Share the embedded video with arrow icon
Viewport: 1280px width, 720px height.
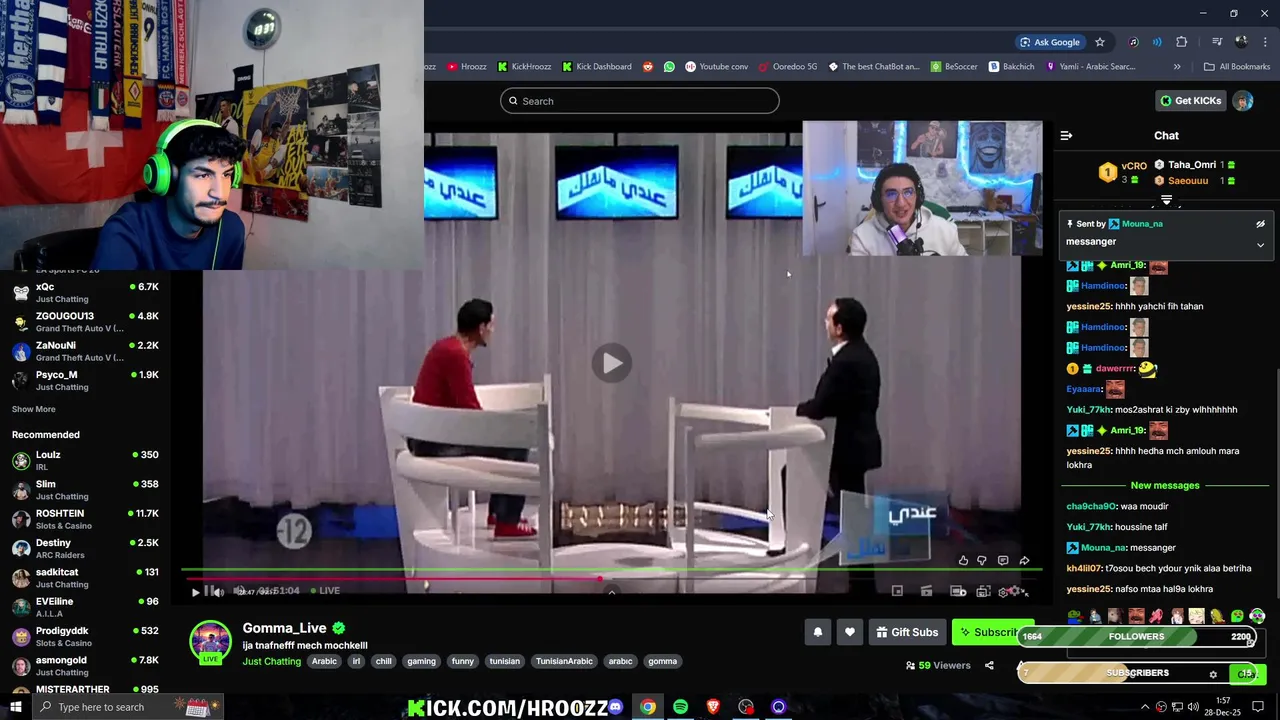[x=1024, y=561]
